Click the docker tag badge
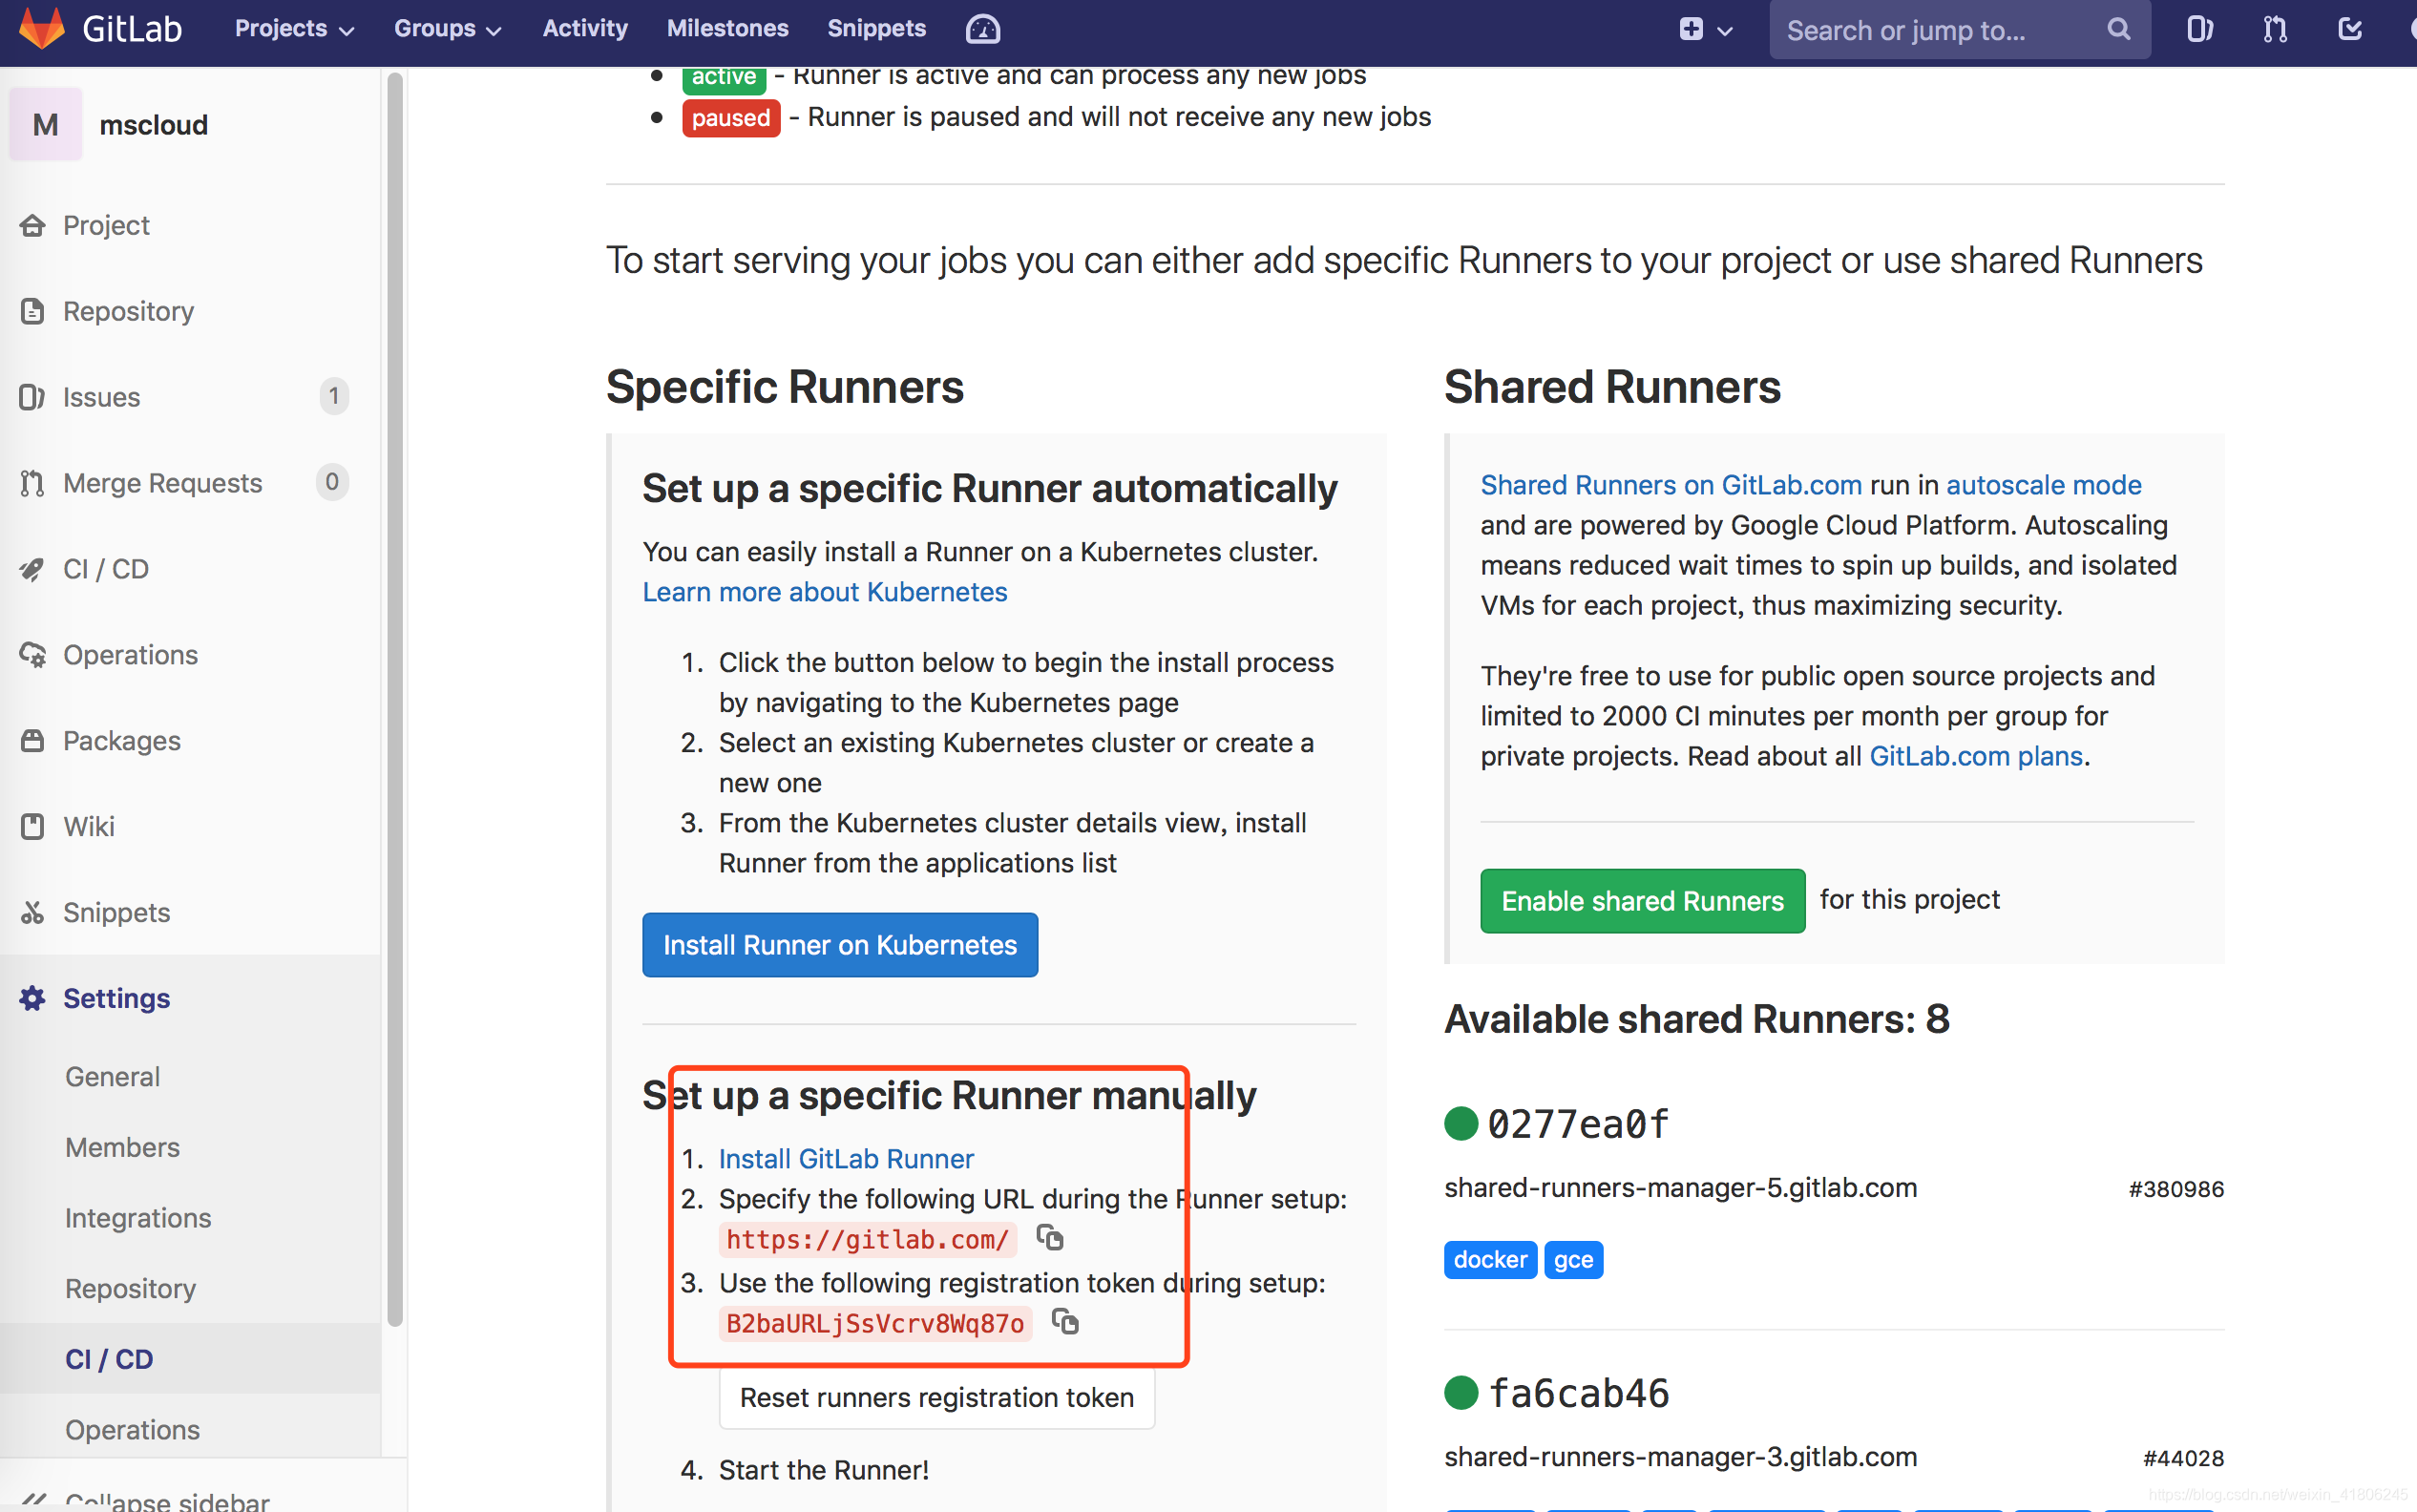This screenshot has height=1512, width=2417. (x=1490, y=1260)
